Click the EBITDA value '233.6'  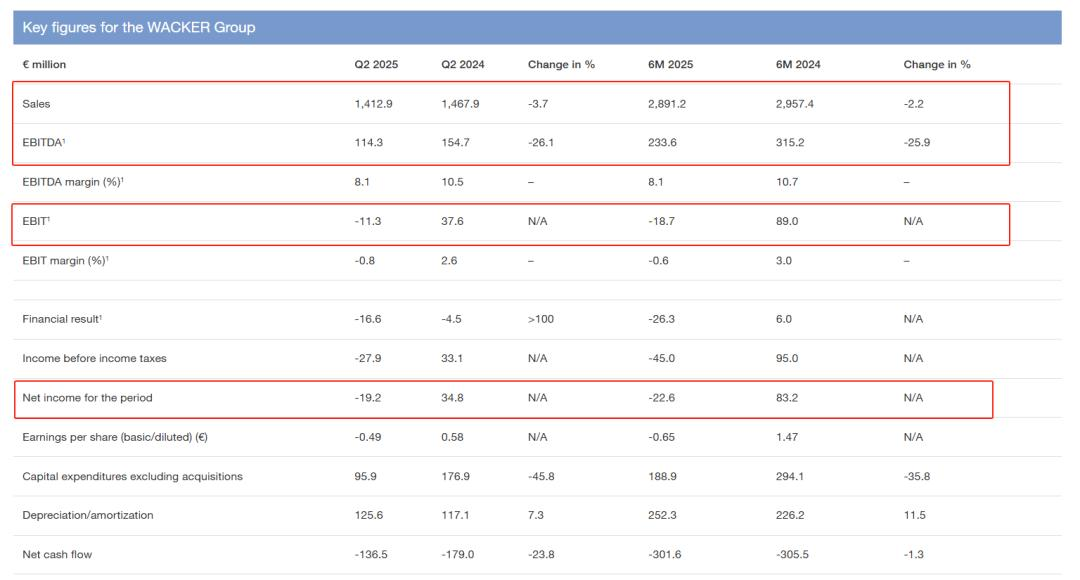[662, 143]
